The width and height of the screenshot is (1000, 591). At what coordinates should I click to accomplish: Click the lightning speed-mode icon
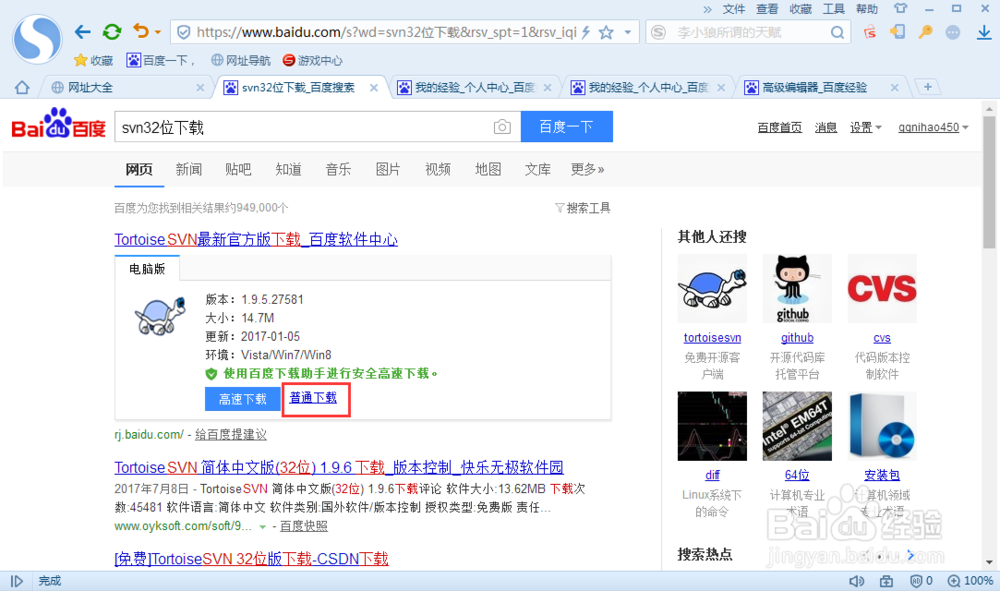(585, 32)
